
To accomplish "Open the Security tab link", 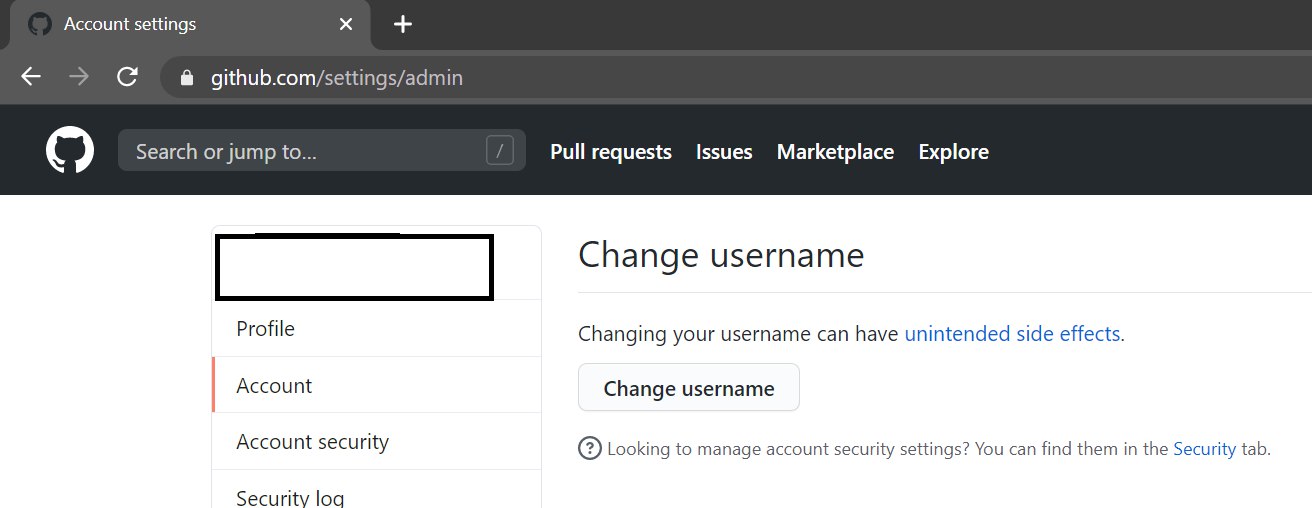I will (x=1204, y=449).
